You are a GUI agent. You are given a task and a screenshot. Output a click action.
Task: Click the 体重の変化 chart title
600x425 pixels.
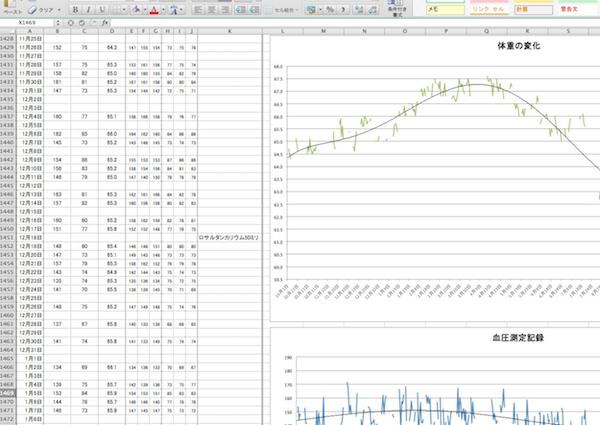(518, 46)
